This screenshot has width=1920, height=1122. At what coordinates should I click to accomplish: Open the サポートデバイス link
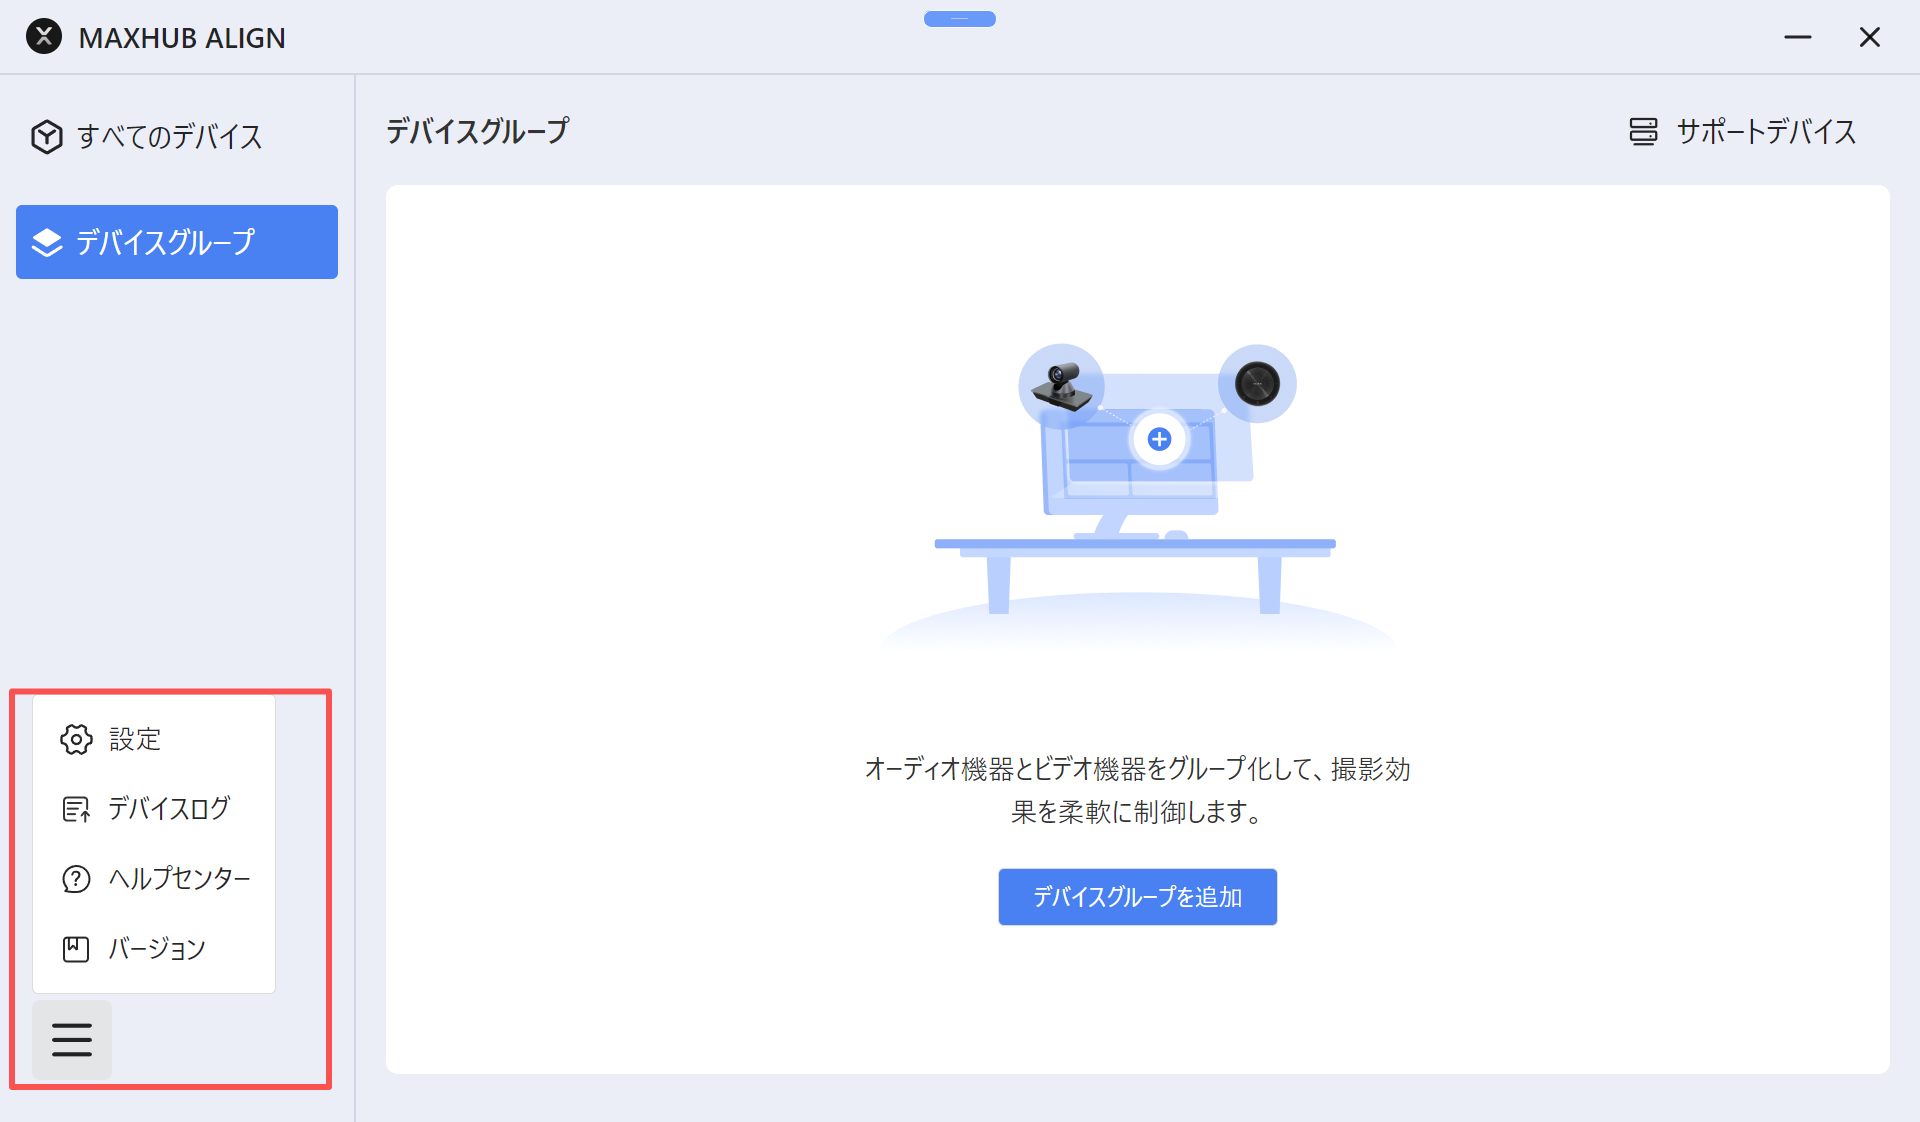(1765, 132)
